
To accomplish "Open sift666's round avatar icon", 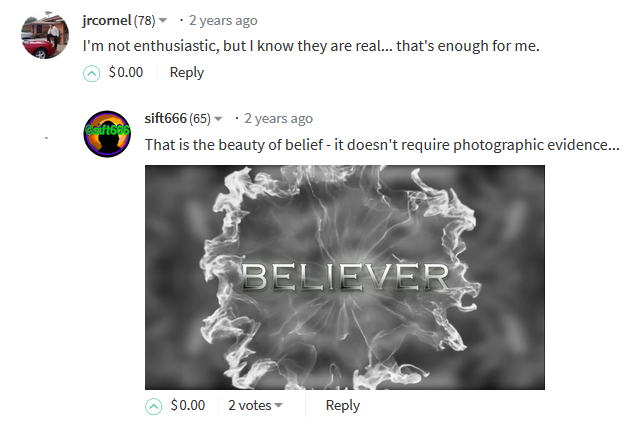I will coord(107,134).
